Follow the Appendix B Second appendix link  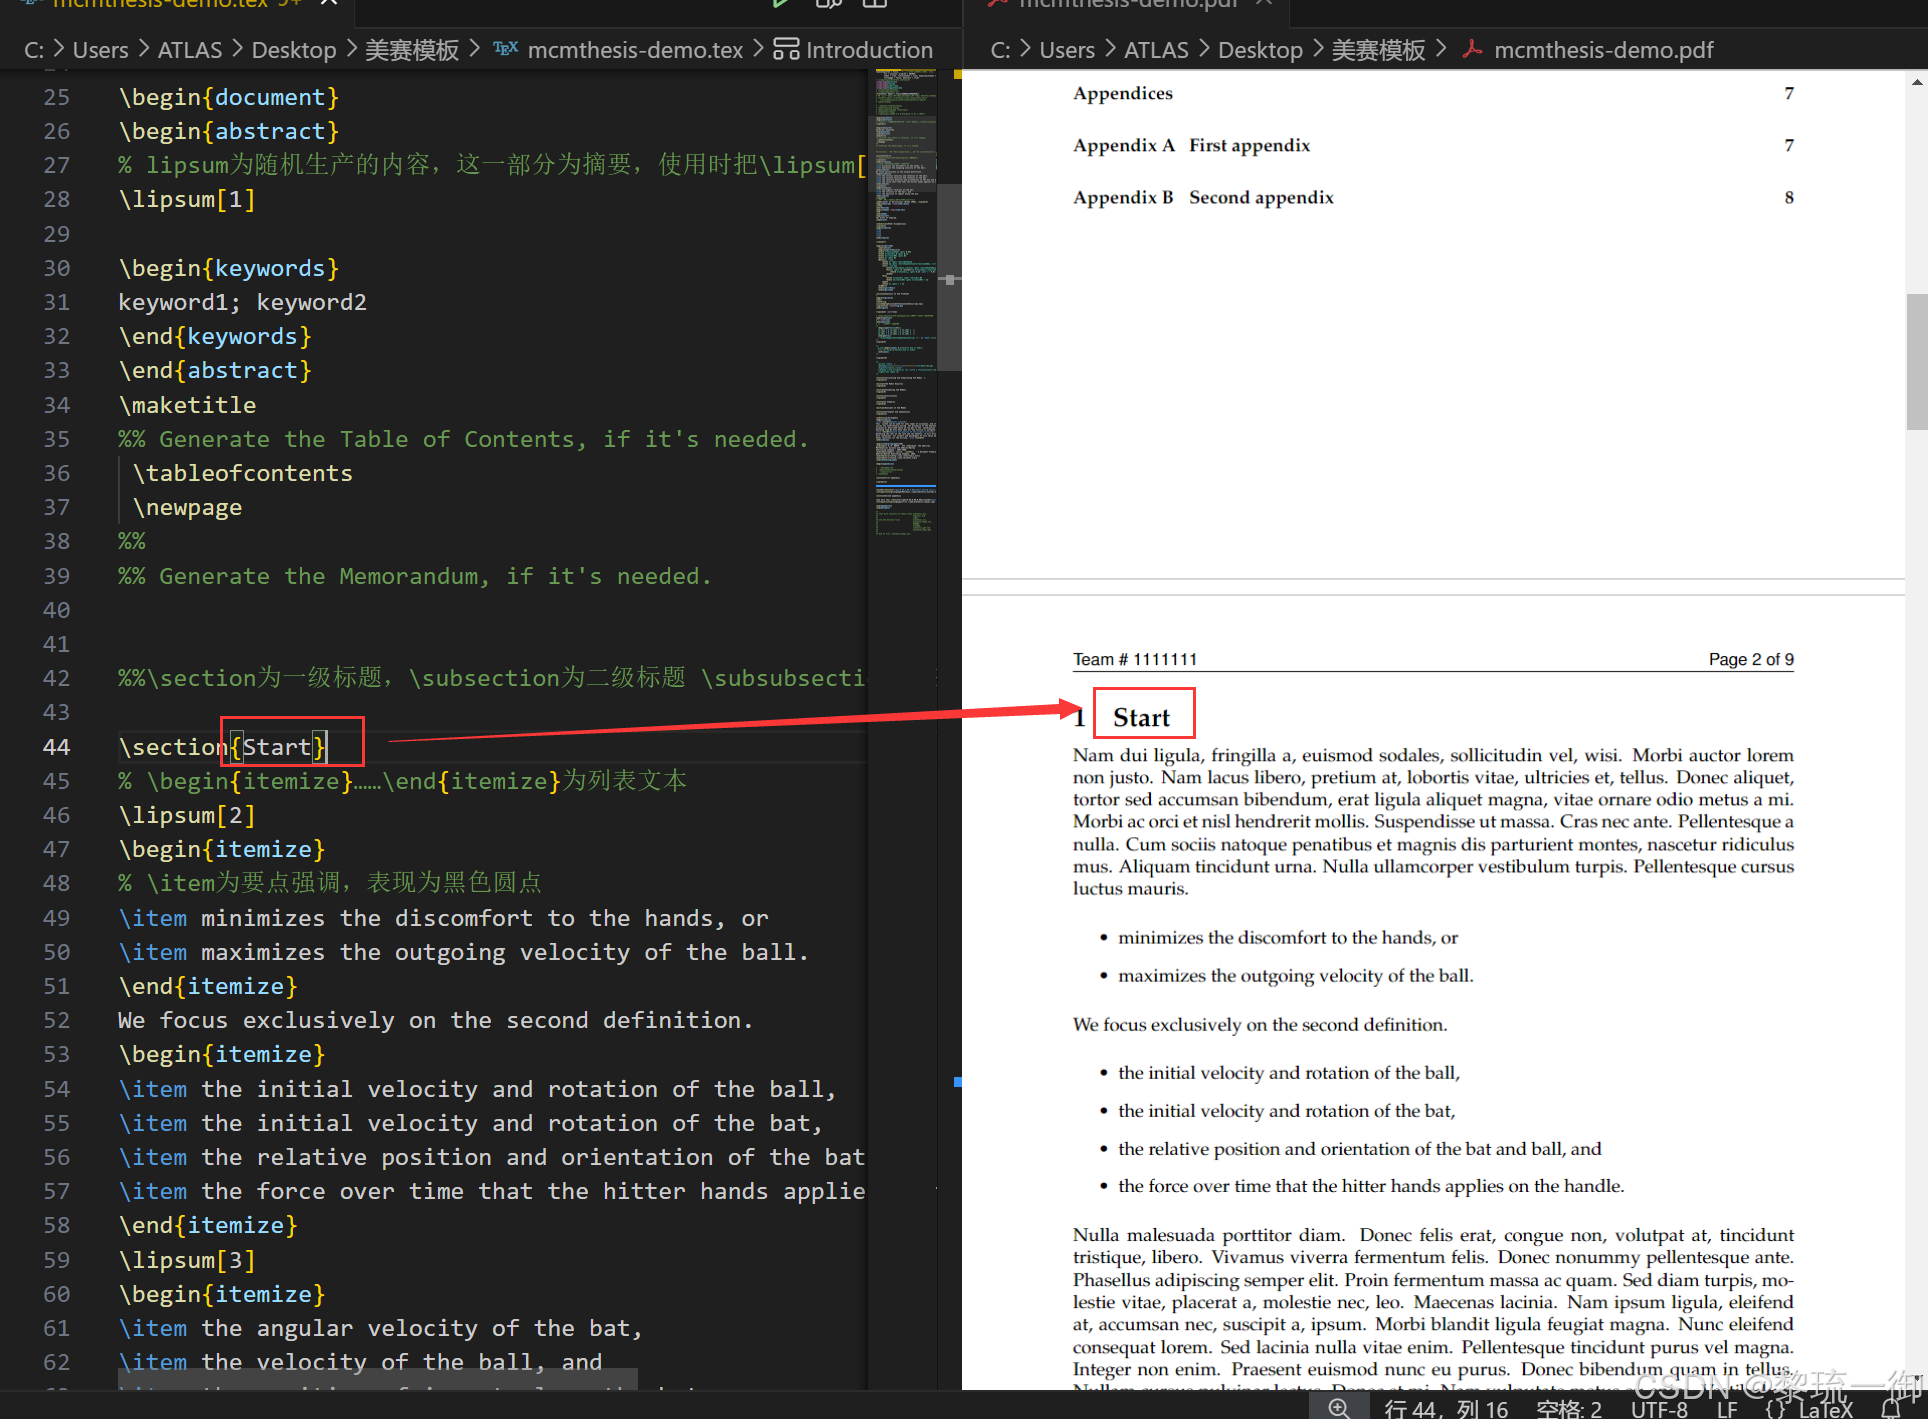[1203, 197]
